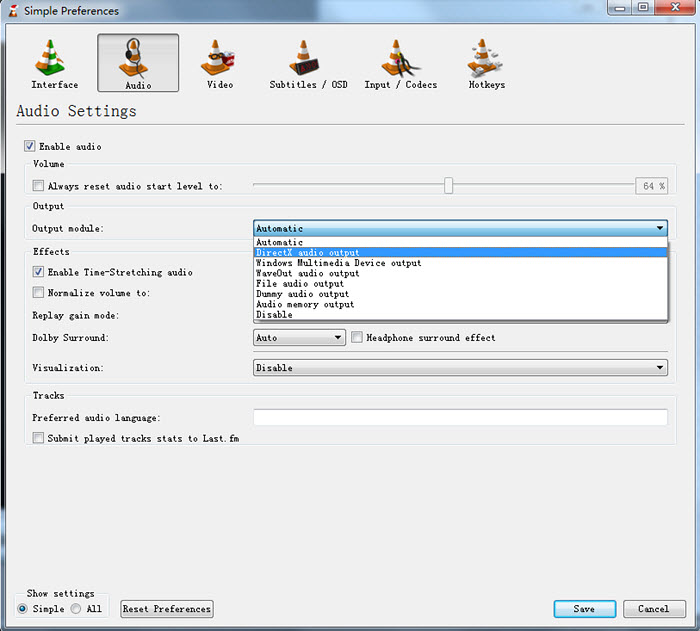Choose Automatic in the output list

click(x=460, y=242)
